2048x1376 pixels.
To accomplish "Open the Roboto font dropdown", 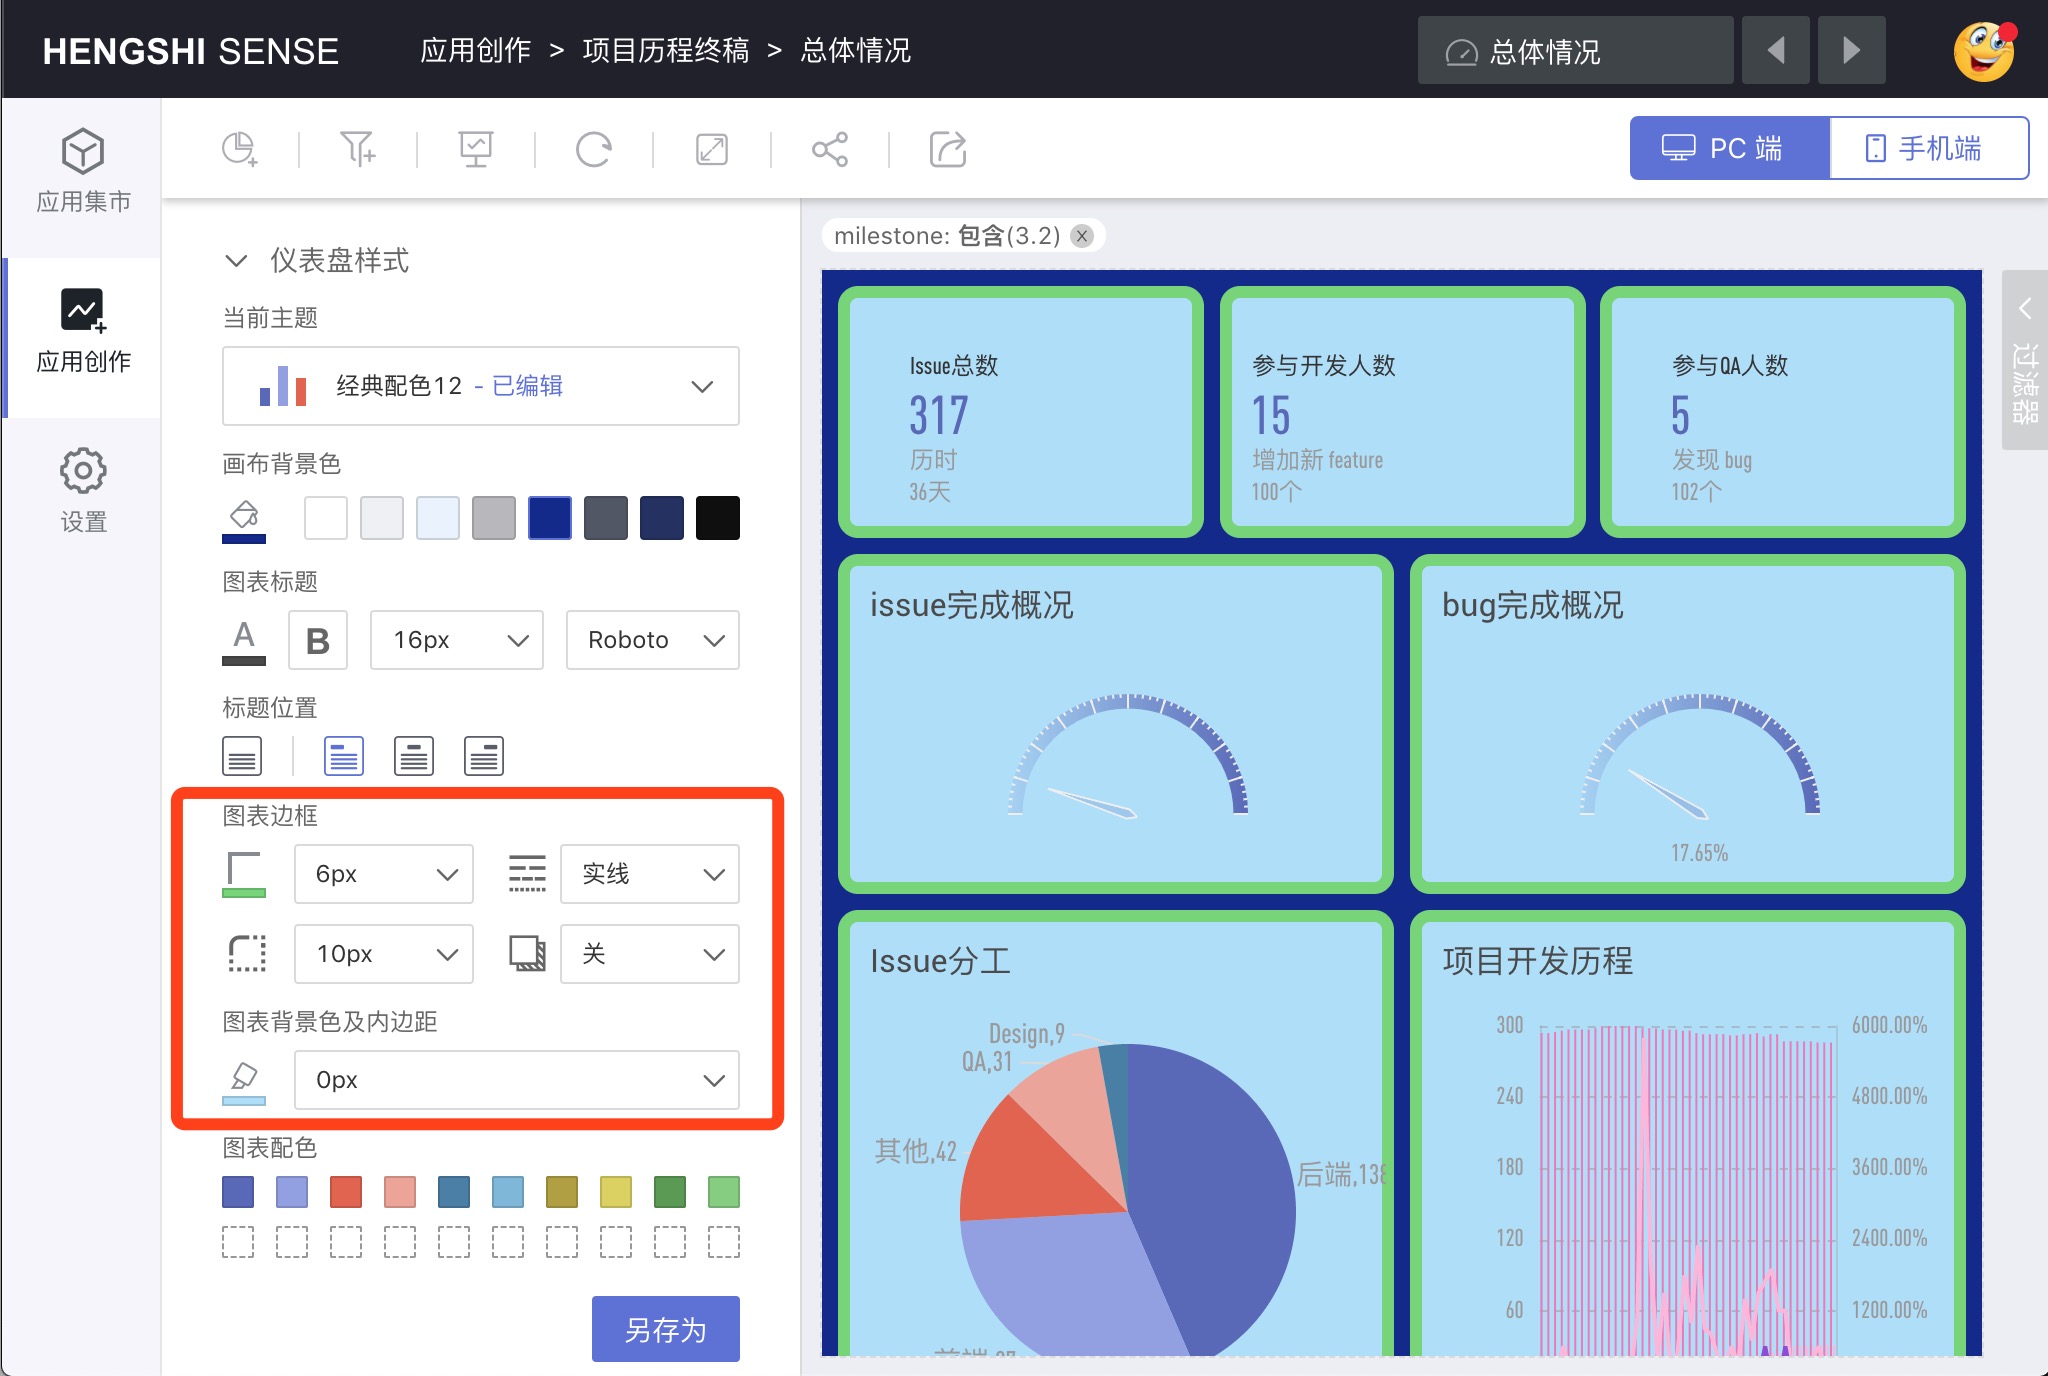I will click(653, 640).
